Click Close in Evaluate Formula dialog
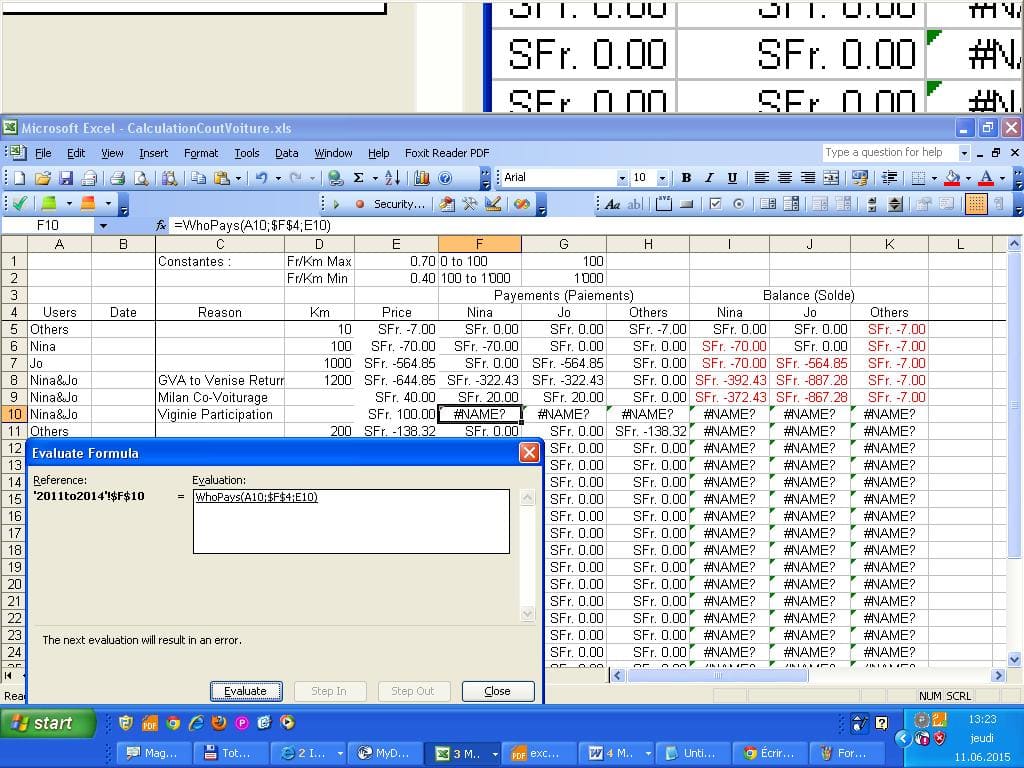Viewport: 1024px width, 768px height. tap(497, 691)
